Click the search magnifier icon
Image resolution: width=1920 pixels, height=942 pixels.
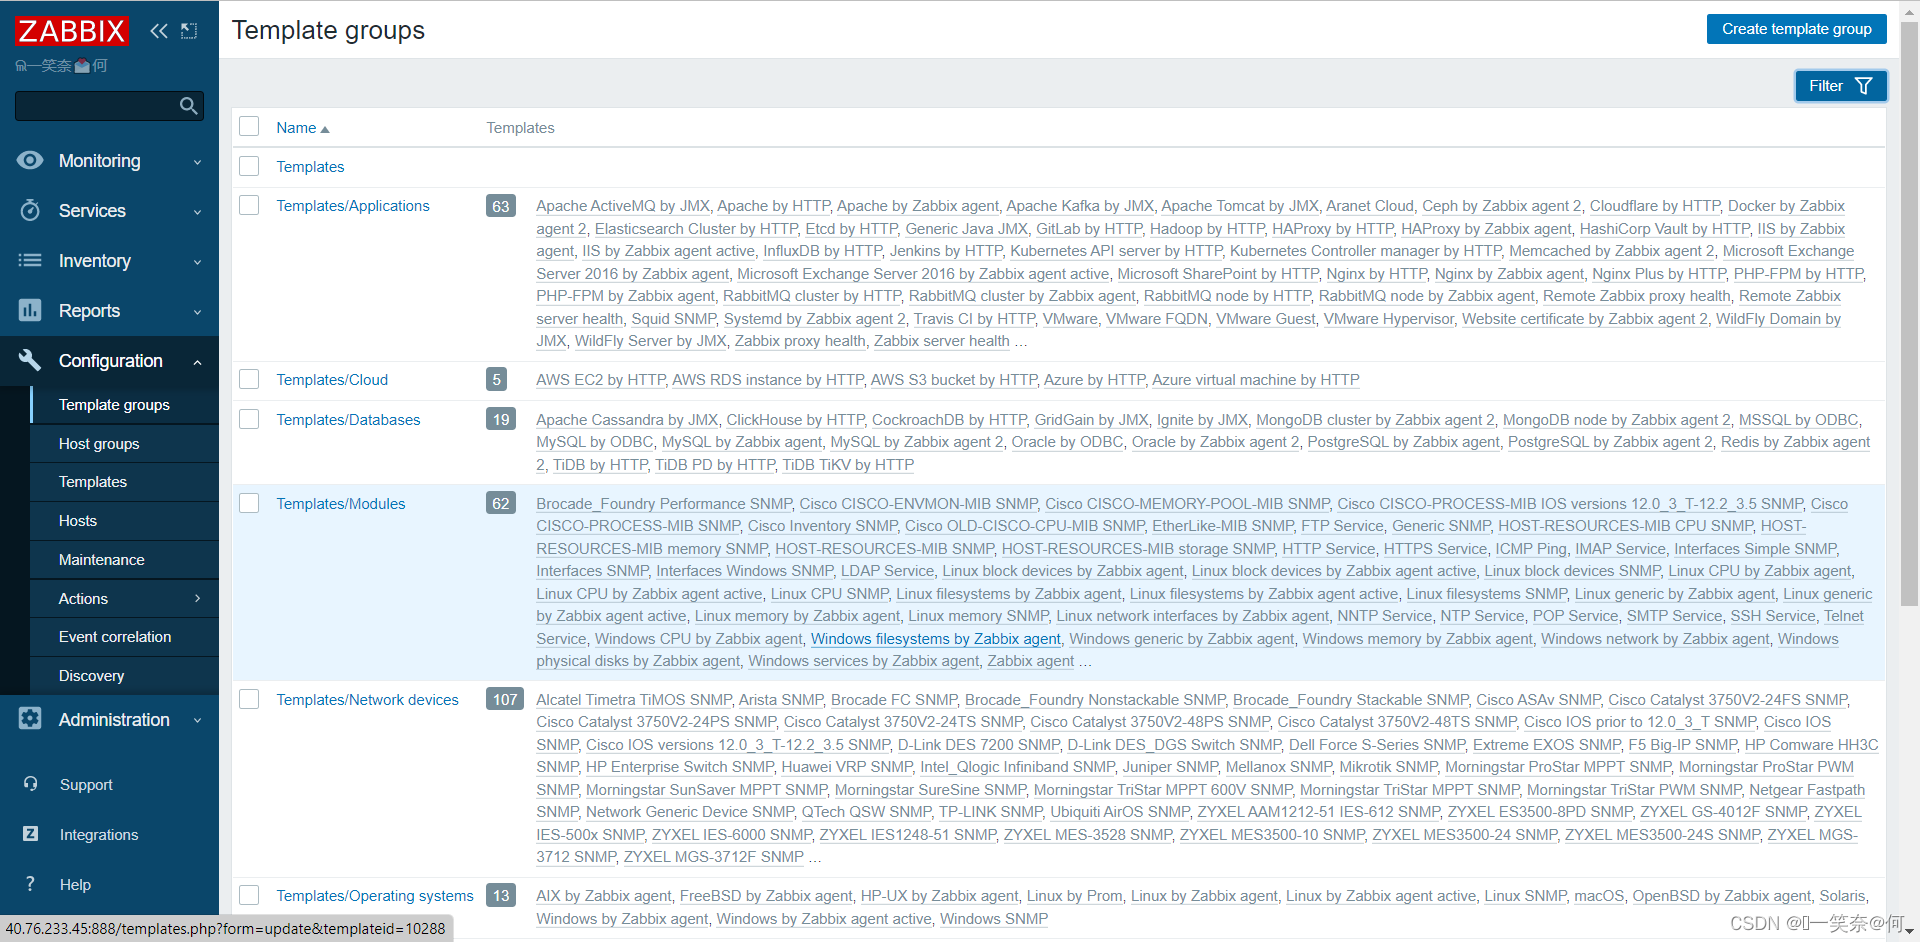pyautogui.click(x=188, y=106)
